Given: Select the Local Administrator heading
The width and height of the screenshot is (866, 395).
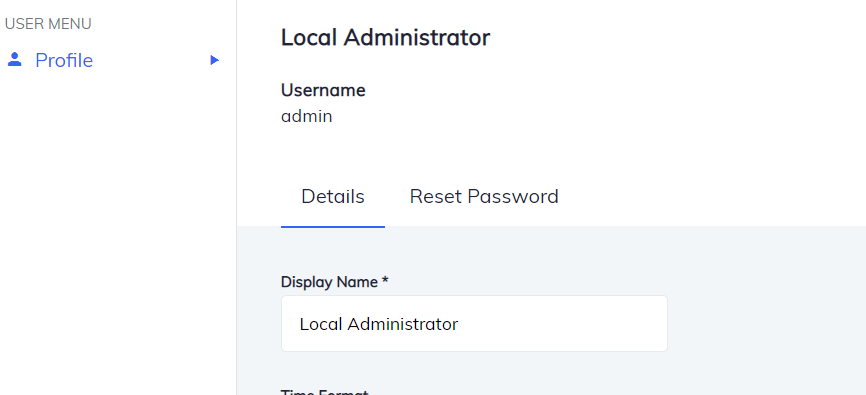Looking at the screenshot, I should 385,38.
